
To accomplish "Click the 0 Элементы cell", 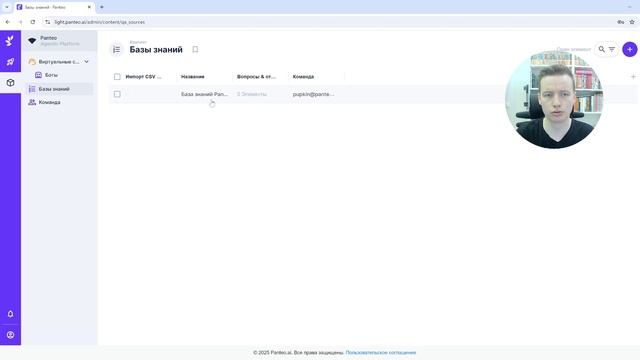I will (x=252, y=94).
